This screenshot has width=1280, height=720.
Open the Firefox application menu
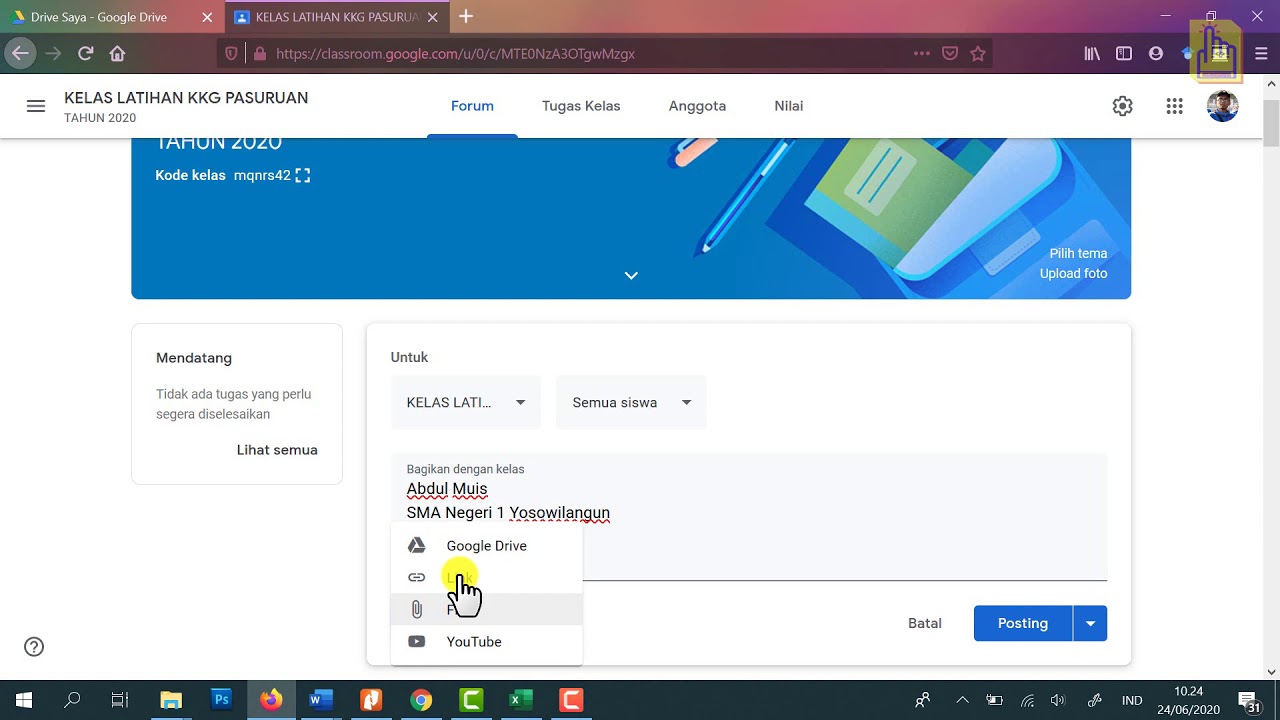tap(1259, 54)
